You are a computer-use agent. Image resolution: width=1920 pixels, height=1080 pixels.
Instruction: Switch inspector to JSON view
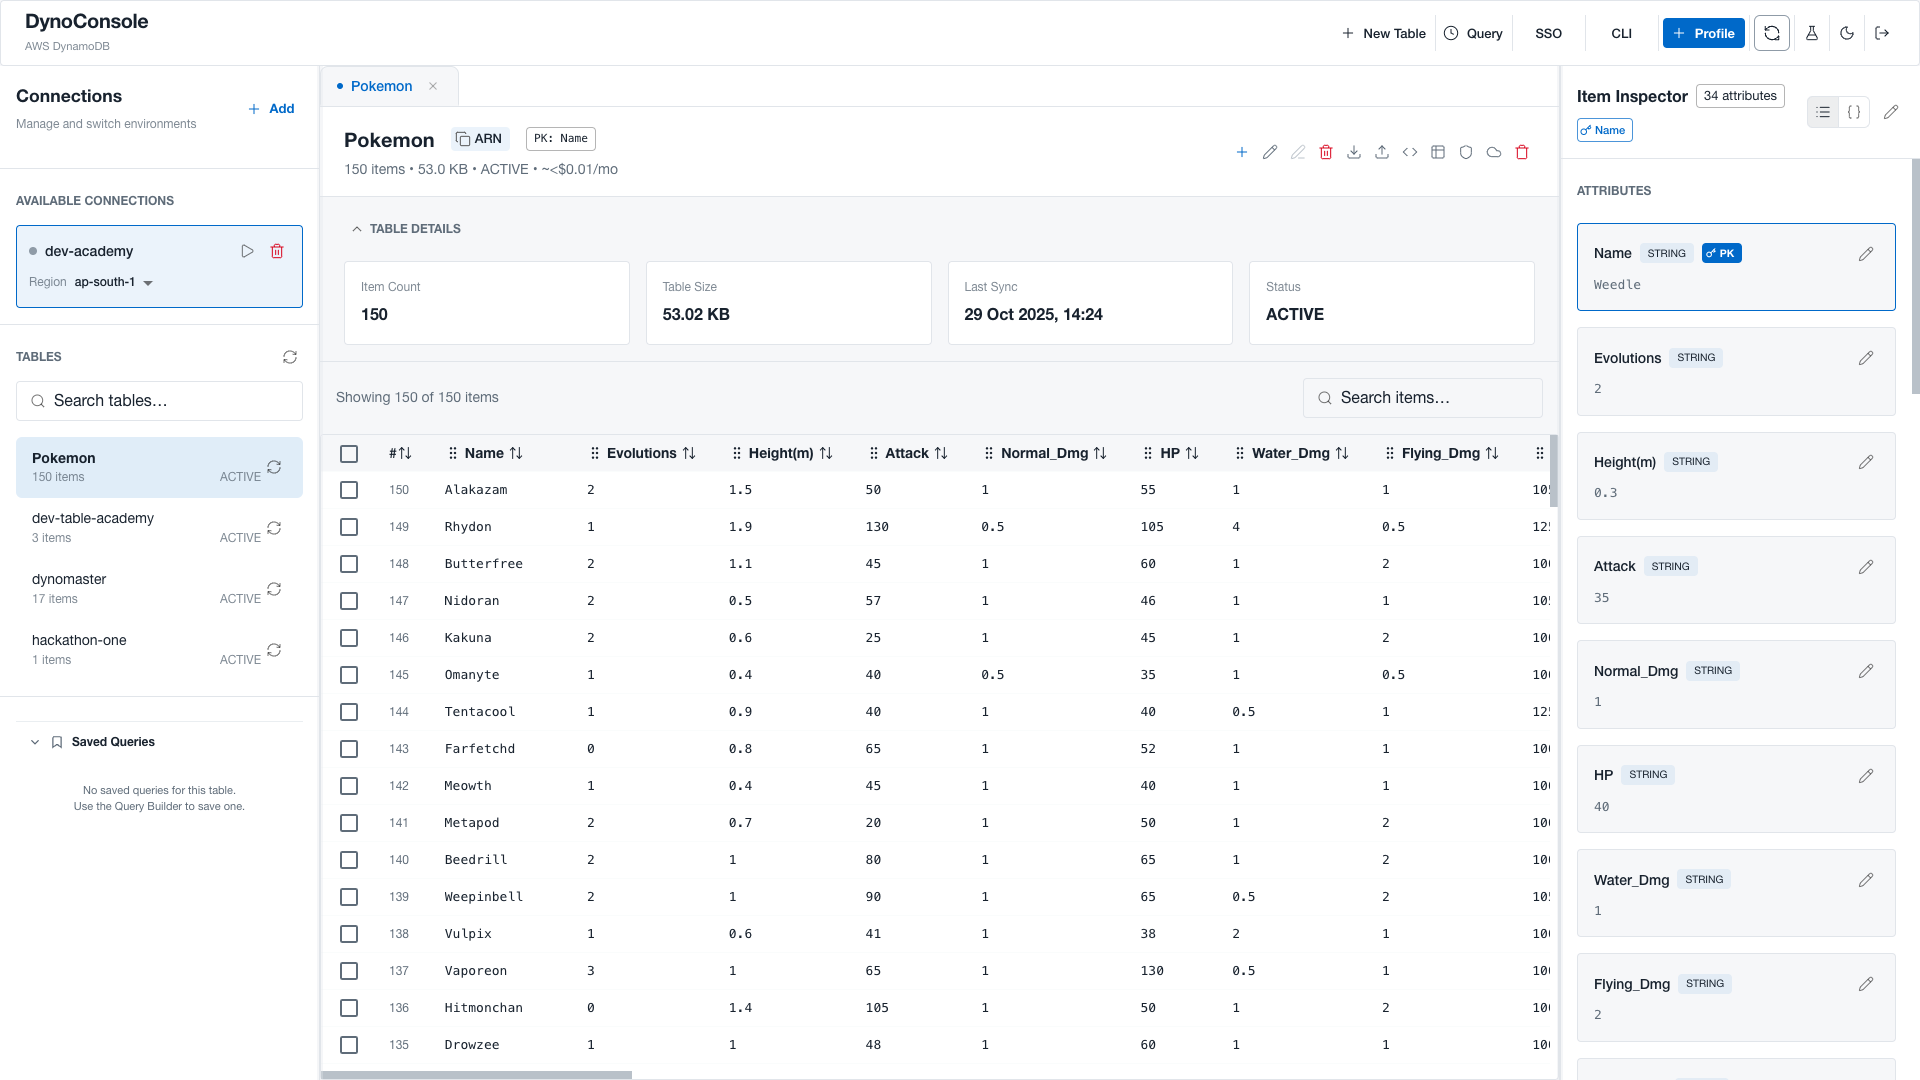pyautogui.click(x=1854, y=112)
